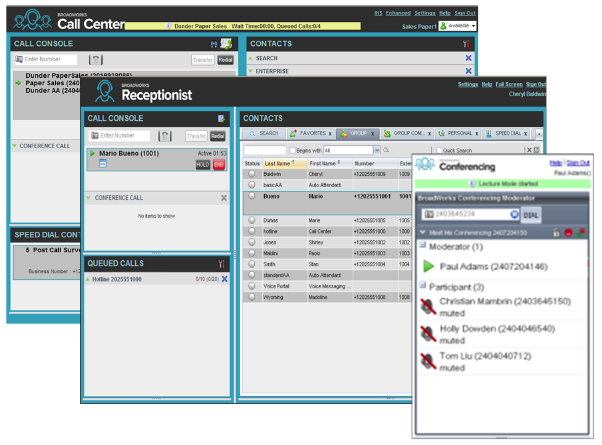The height and width of the screenshot is (445, 602).
Task: Open the Personal contacts tab
Action: 458,132
